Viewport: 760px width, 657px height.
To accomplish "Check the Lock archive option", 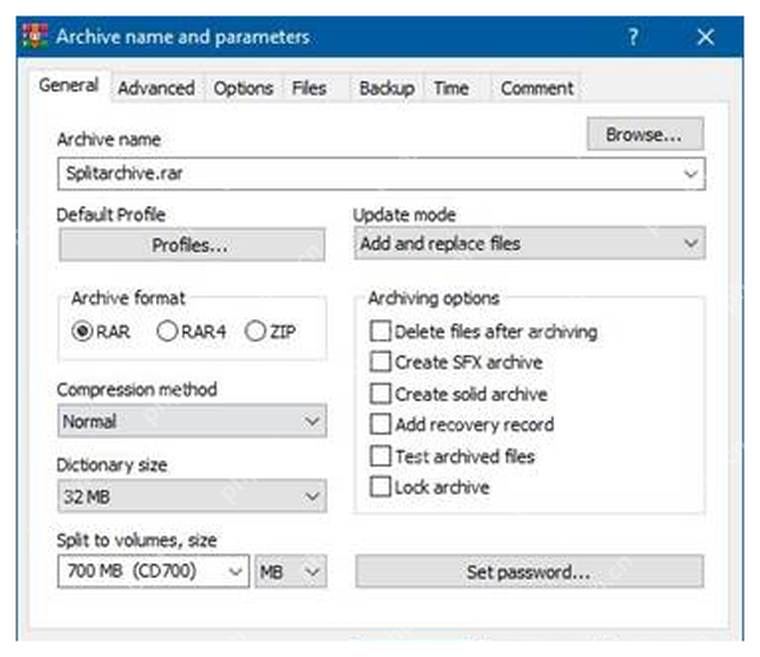I will click(x=429, y=487).
